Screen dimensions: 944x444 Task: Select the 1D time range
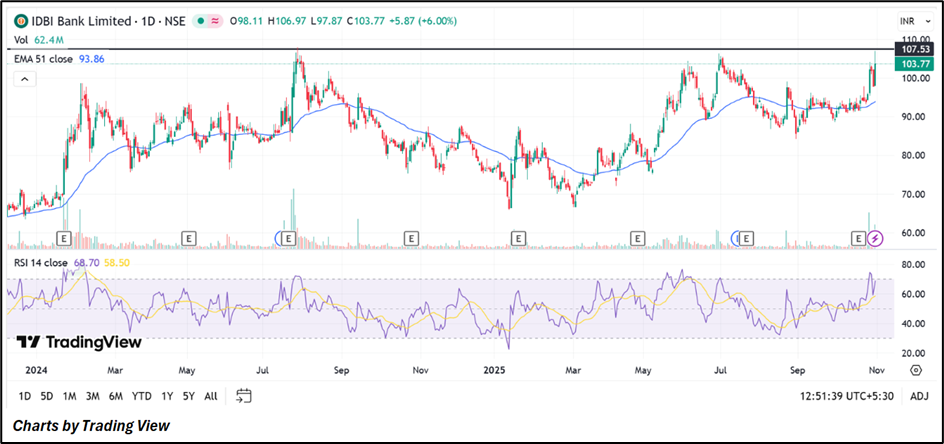pos(26,396)
